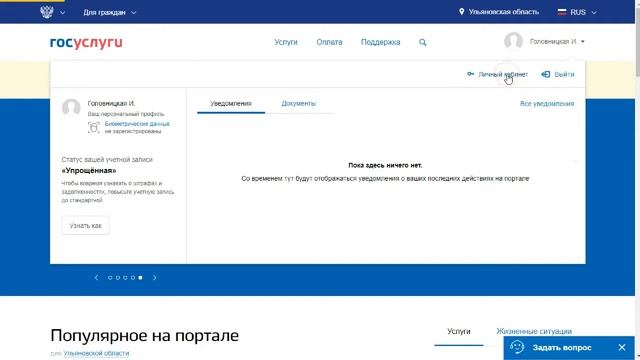Switch to the 'Документы' tab
640x360 pixels.
click(298, 104)
